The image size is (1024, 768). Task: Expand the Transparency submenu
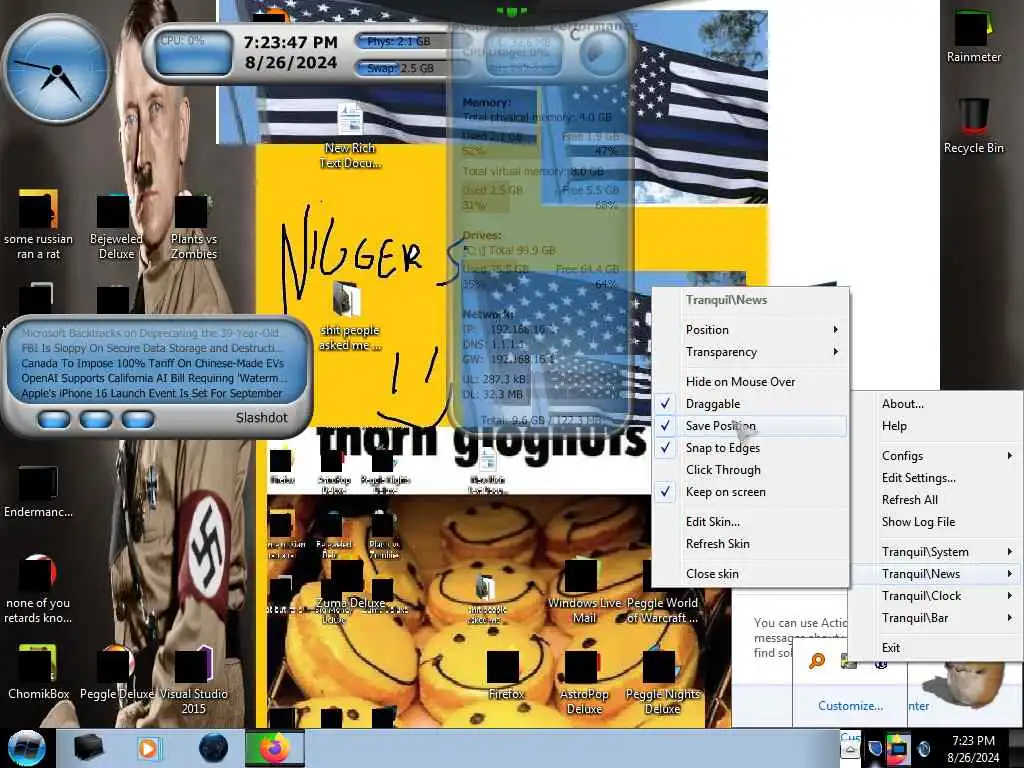[x=751, y=352]
